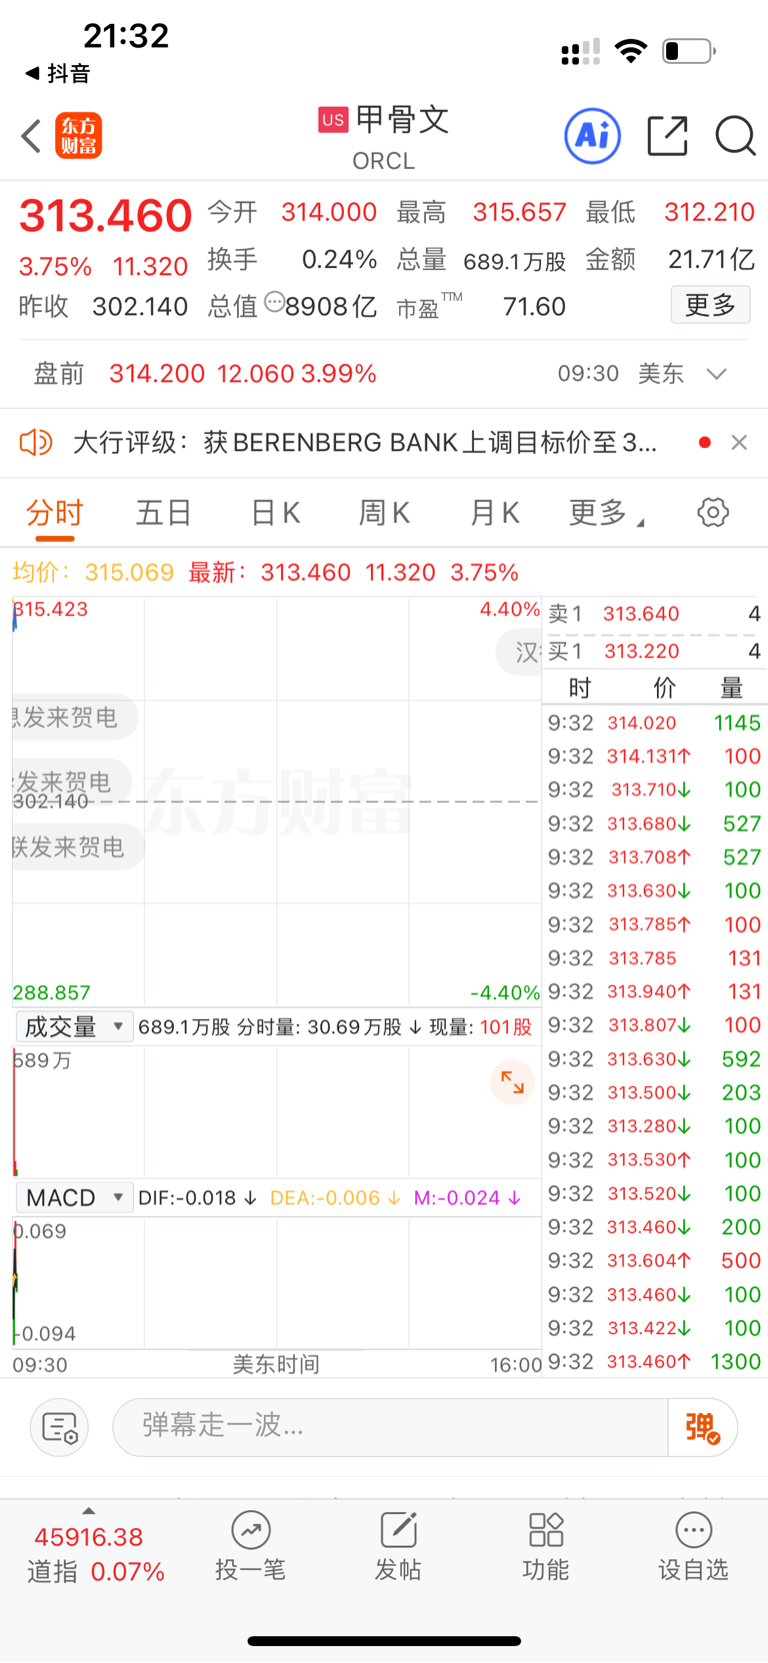The width and height of the screenshot is (768, 1663).
Task: Expand the 更多 chart period dropdown
Action: tap(606, 513)
